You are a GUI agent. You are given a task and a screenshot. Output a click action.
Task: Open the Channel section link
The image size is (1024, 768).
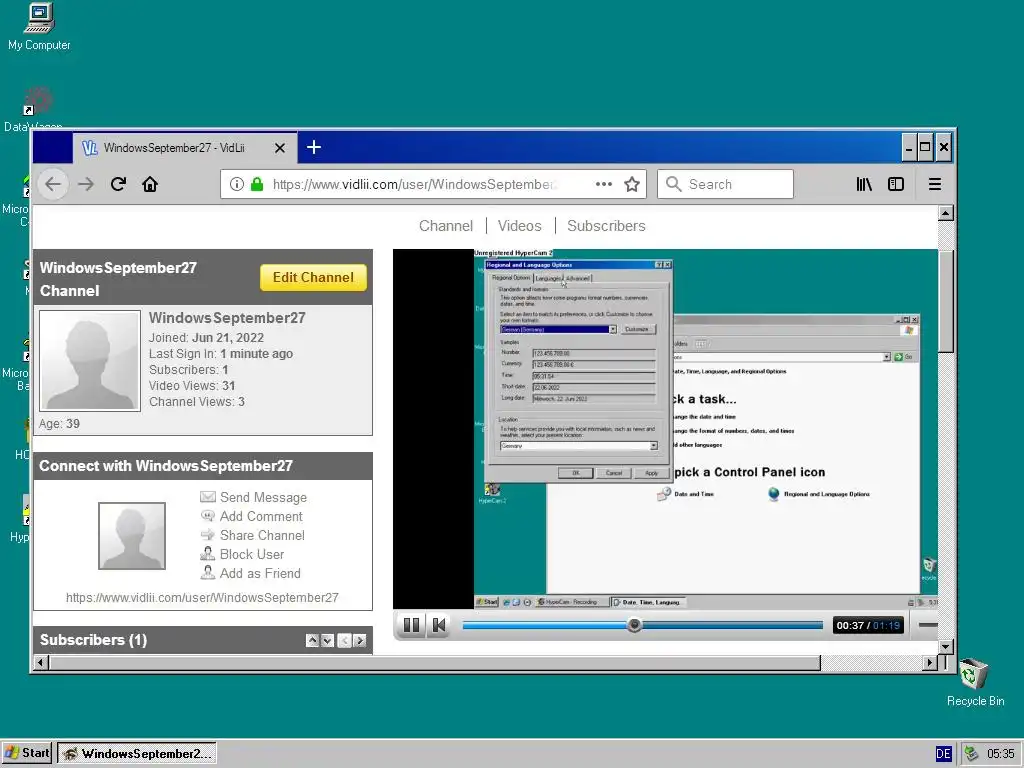446,226
